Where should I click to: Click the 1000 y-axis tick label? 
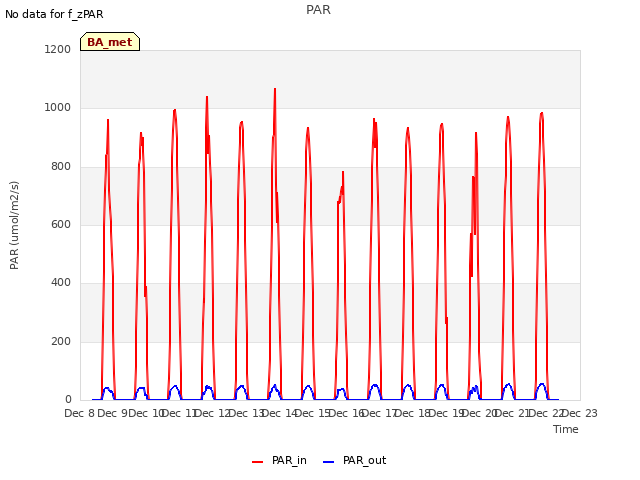(x=58, y=108)
